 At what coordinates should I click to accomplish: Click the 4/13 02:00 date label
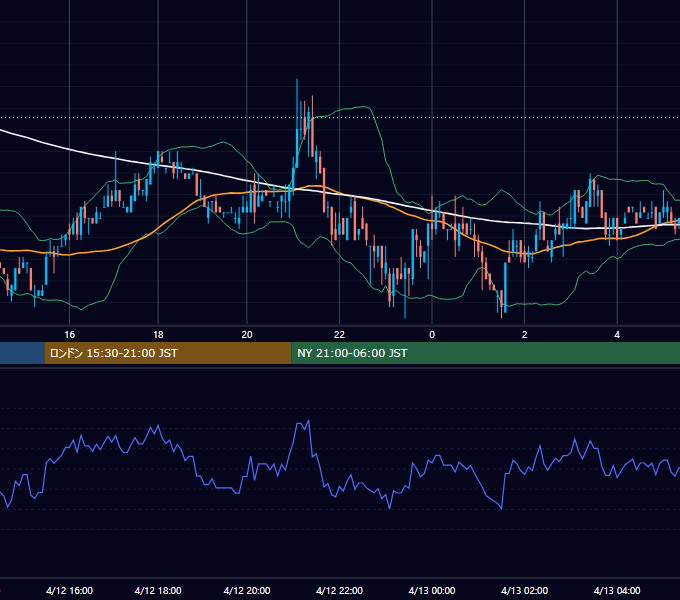[x=524, y=590]
